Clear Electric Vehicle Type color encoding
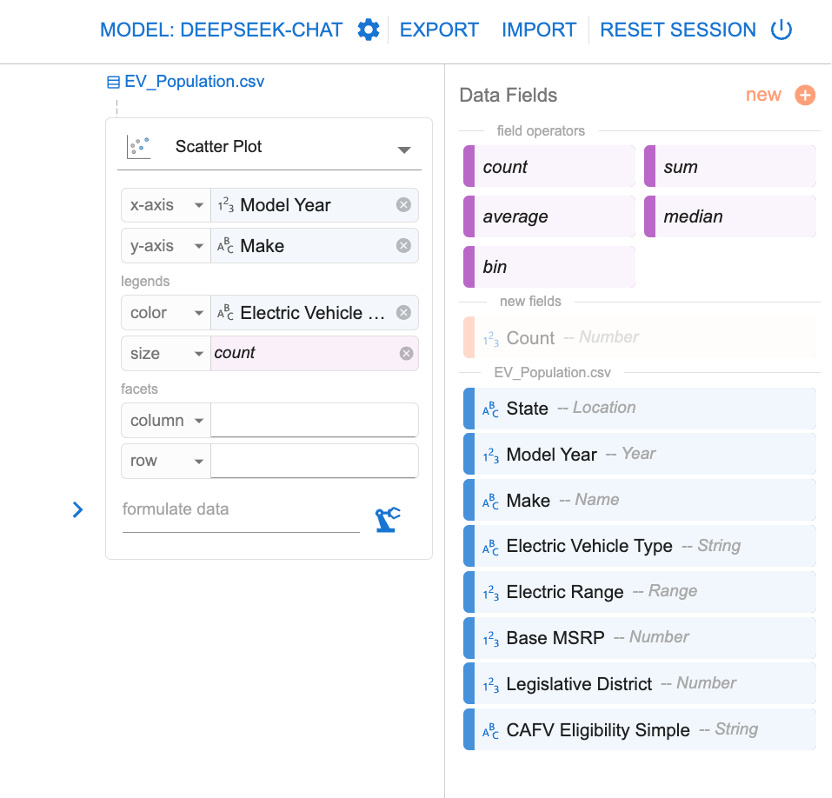This screenshot has width=832, height=798. 403,313
